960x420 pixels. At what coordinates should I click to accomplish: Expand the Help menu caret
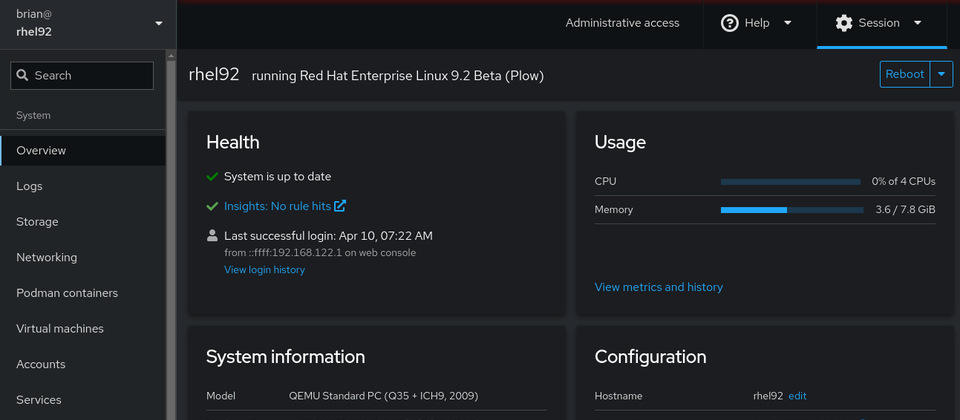point(787,23)
